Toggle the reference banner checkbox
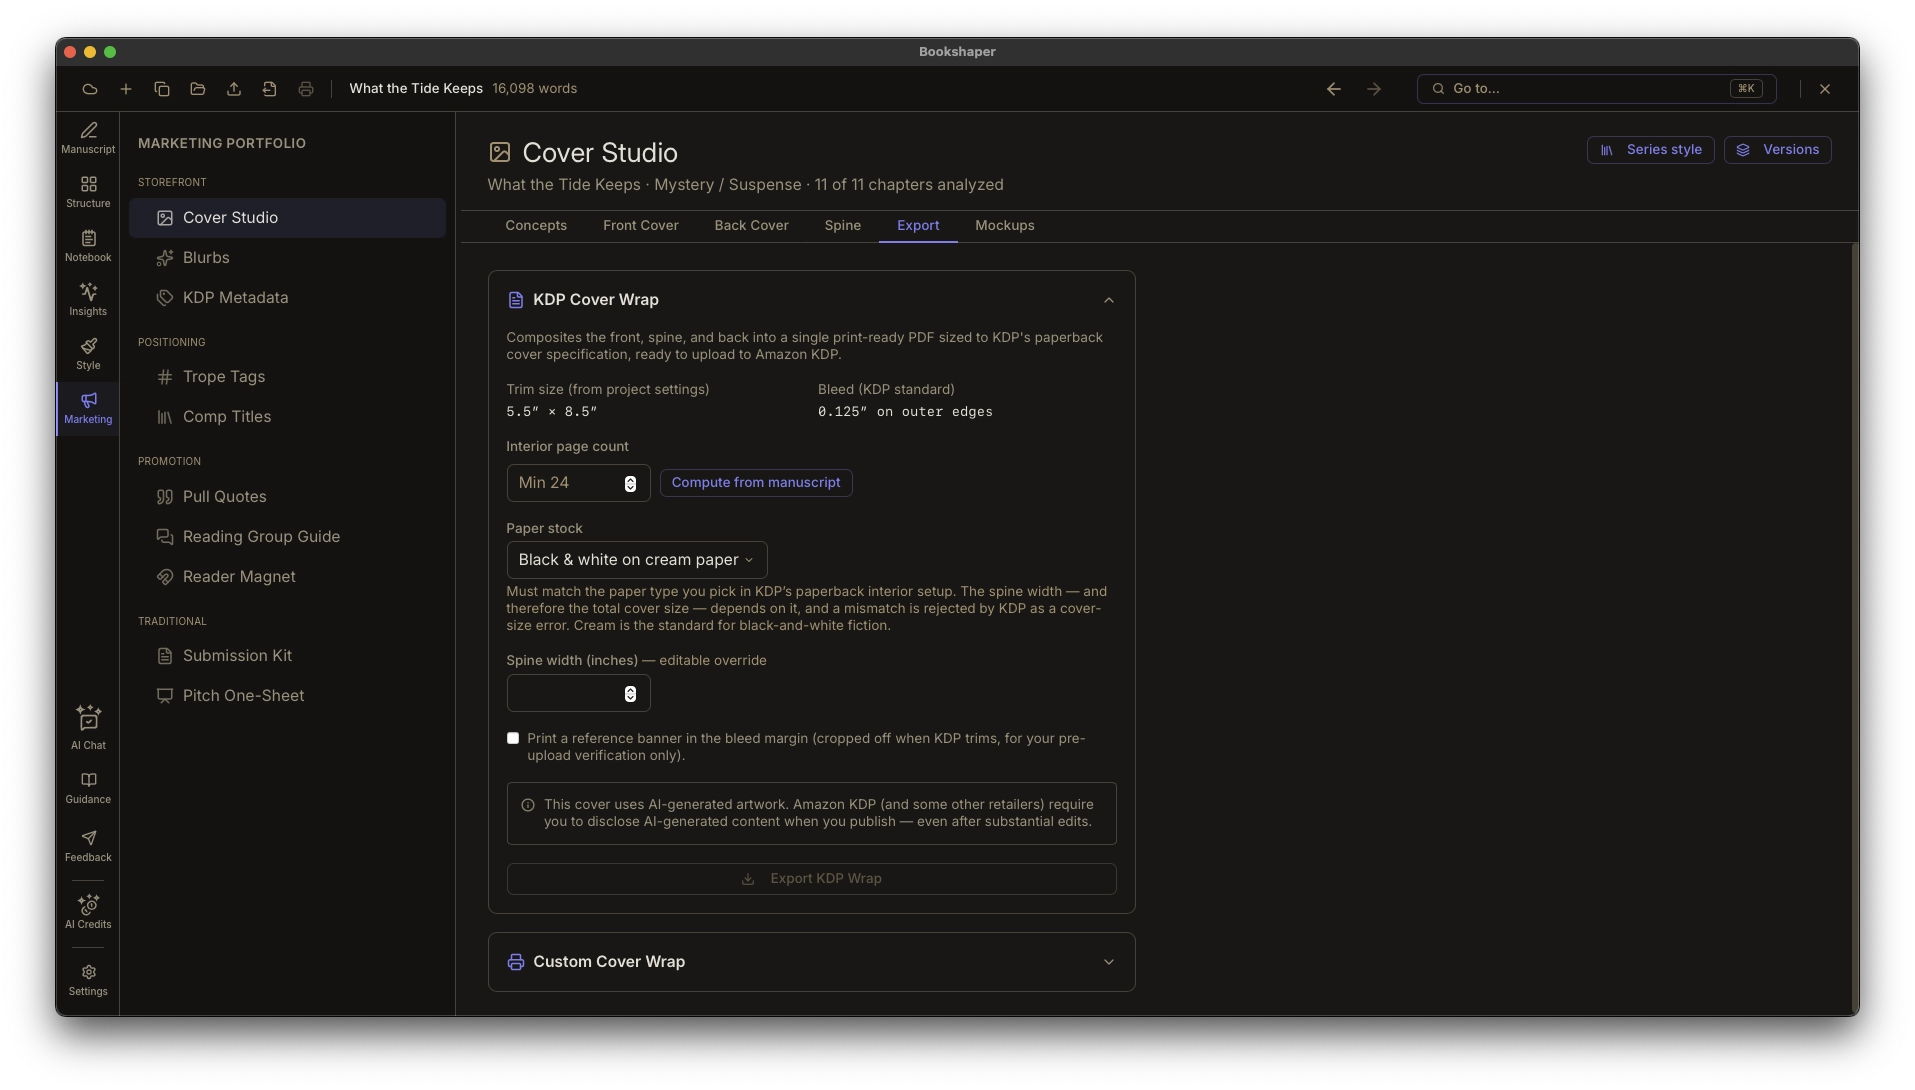The width and height of the screenshot is (1915, 1090). [x=513, y=738]
